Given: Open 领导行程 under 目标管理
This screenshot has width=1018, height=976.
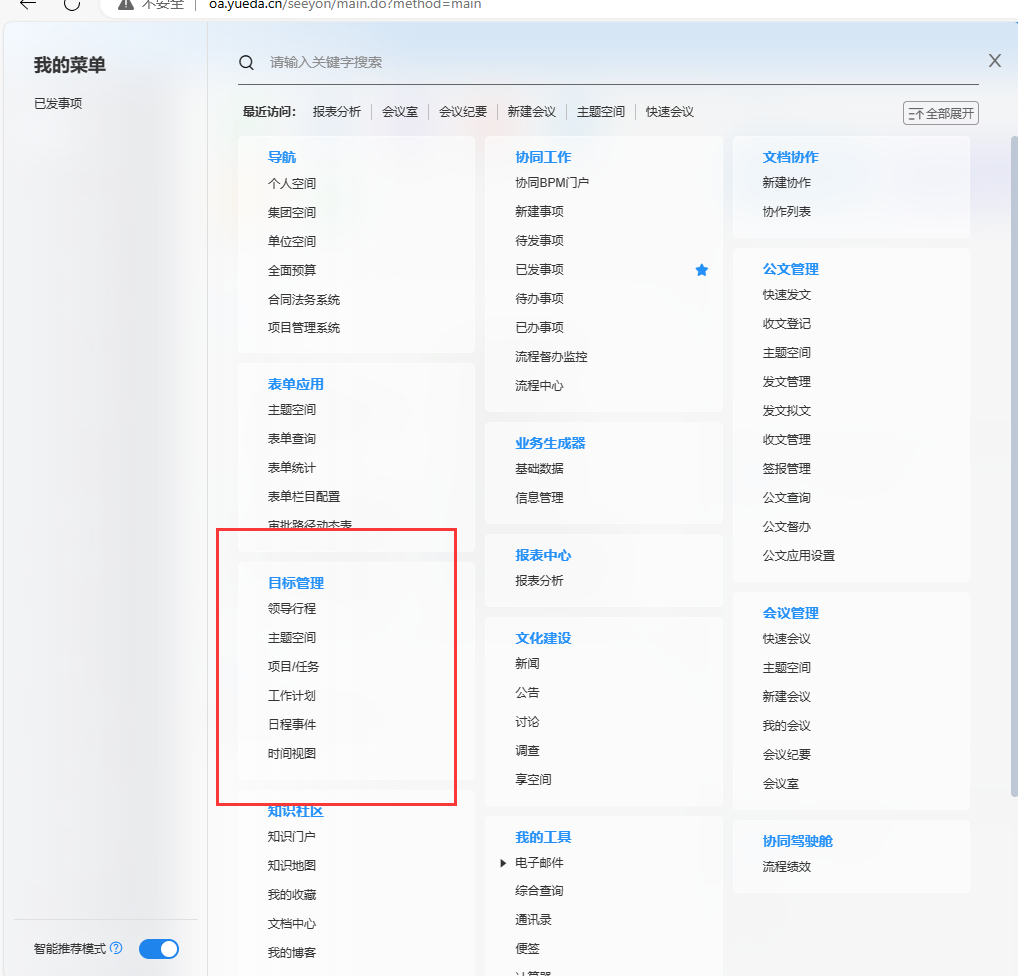Looking at the screenshot, I should (x=291, y=608).
